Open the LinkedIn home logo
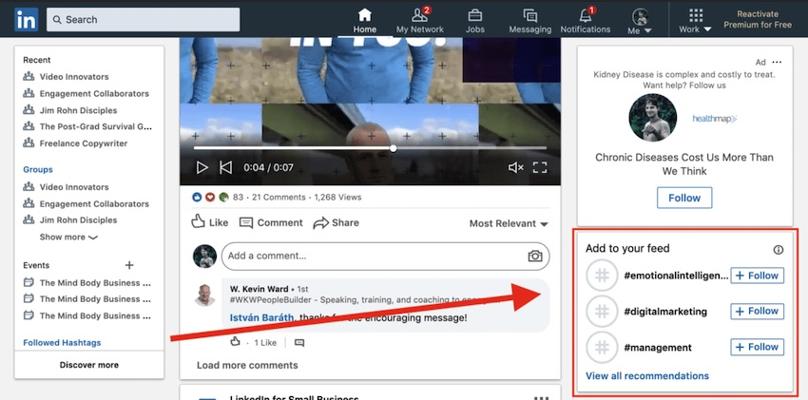808x400 pixels. point(26,20)
